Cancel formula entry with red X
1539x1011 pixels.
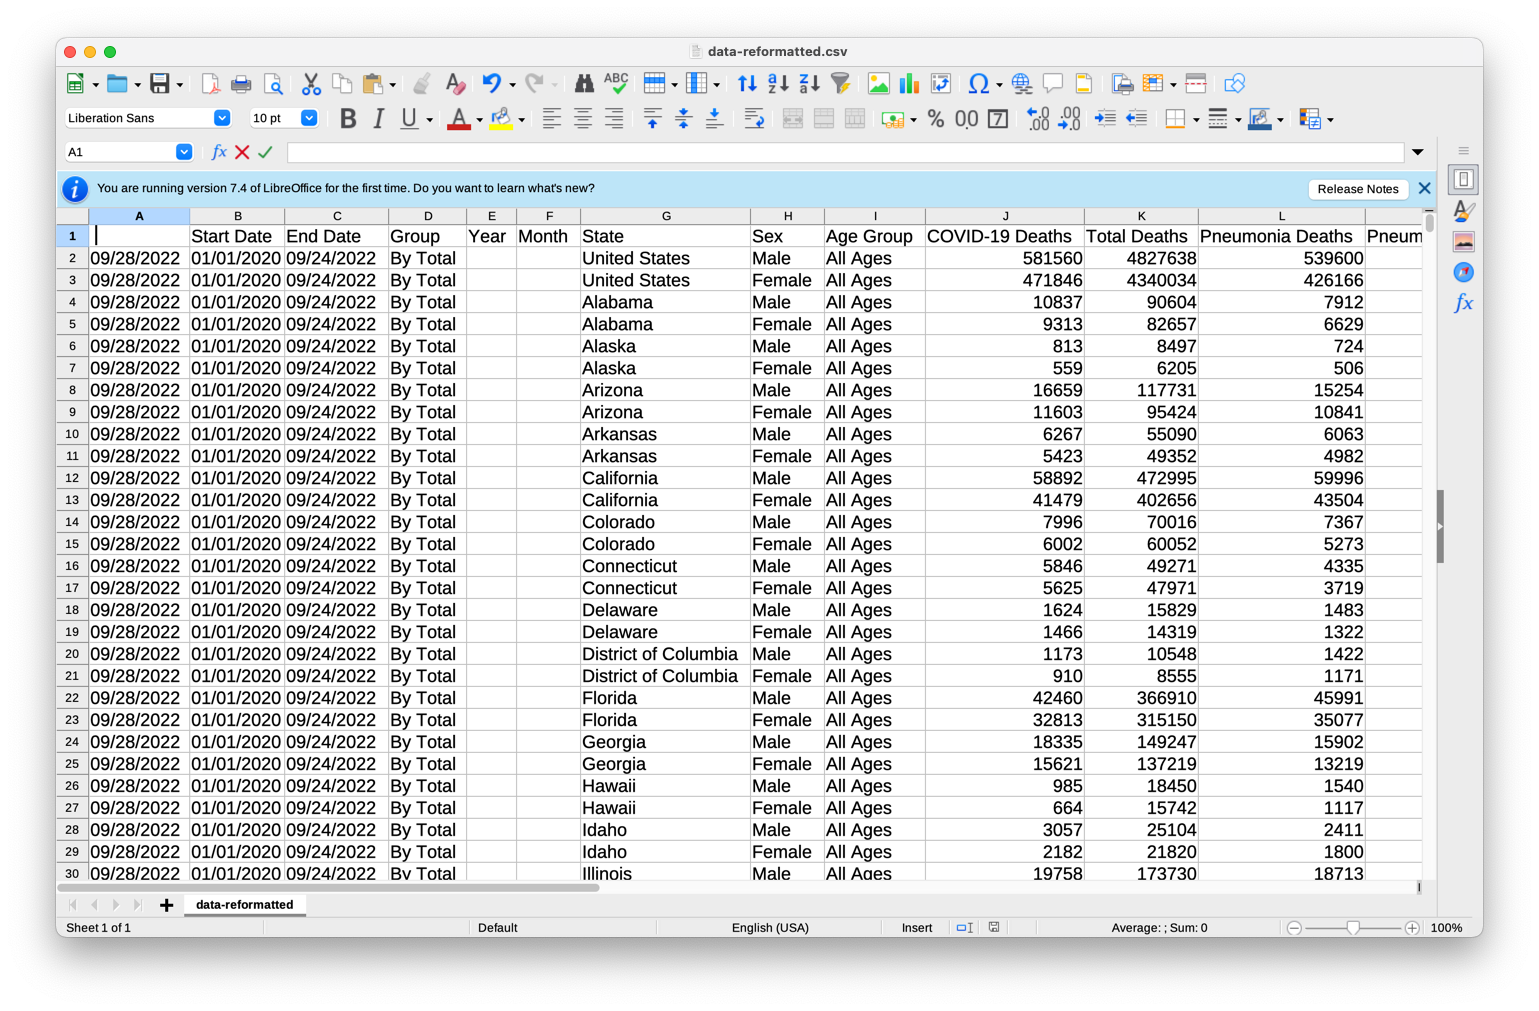[x=242, y=152]
